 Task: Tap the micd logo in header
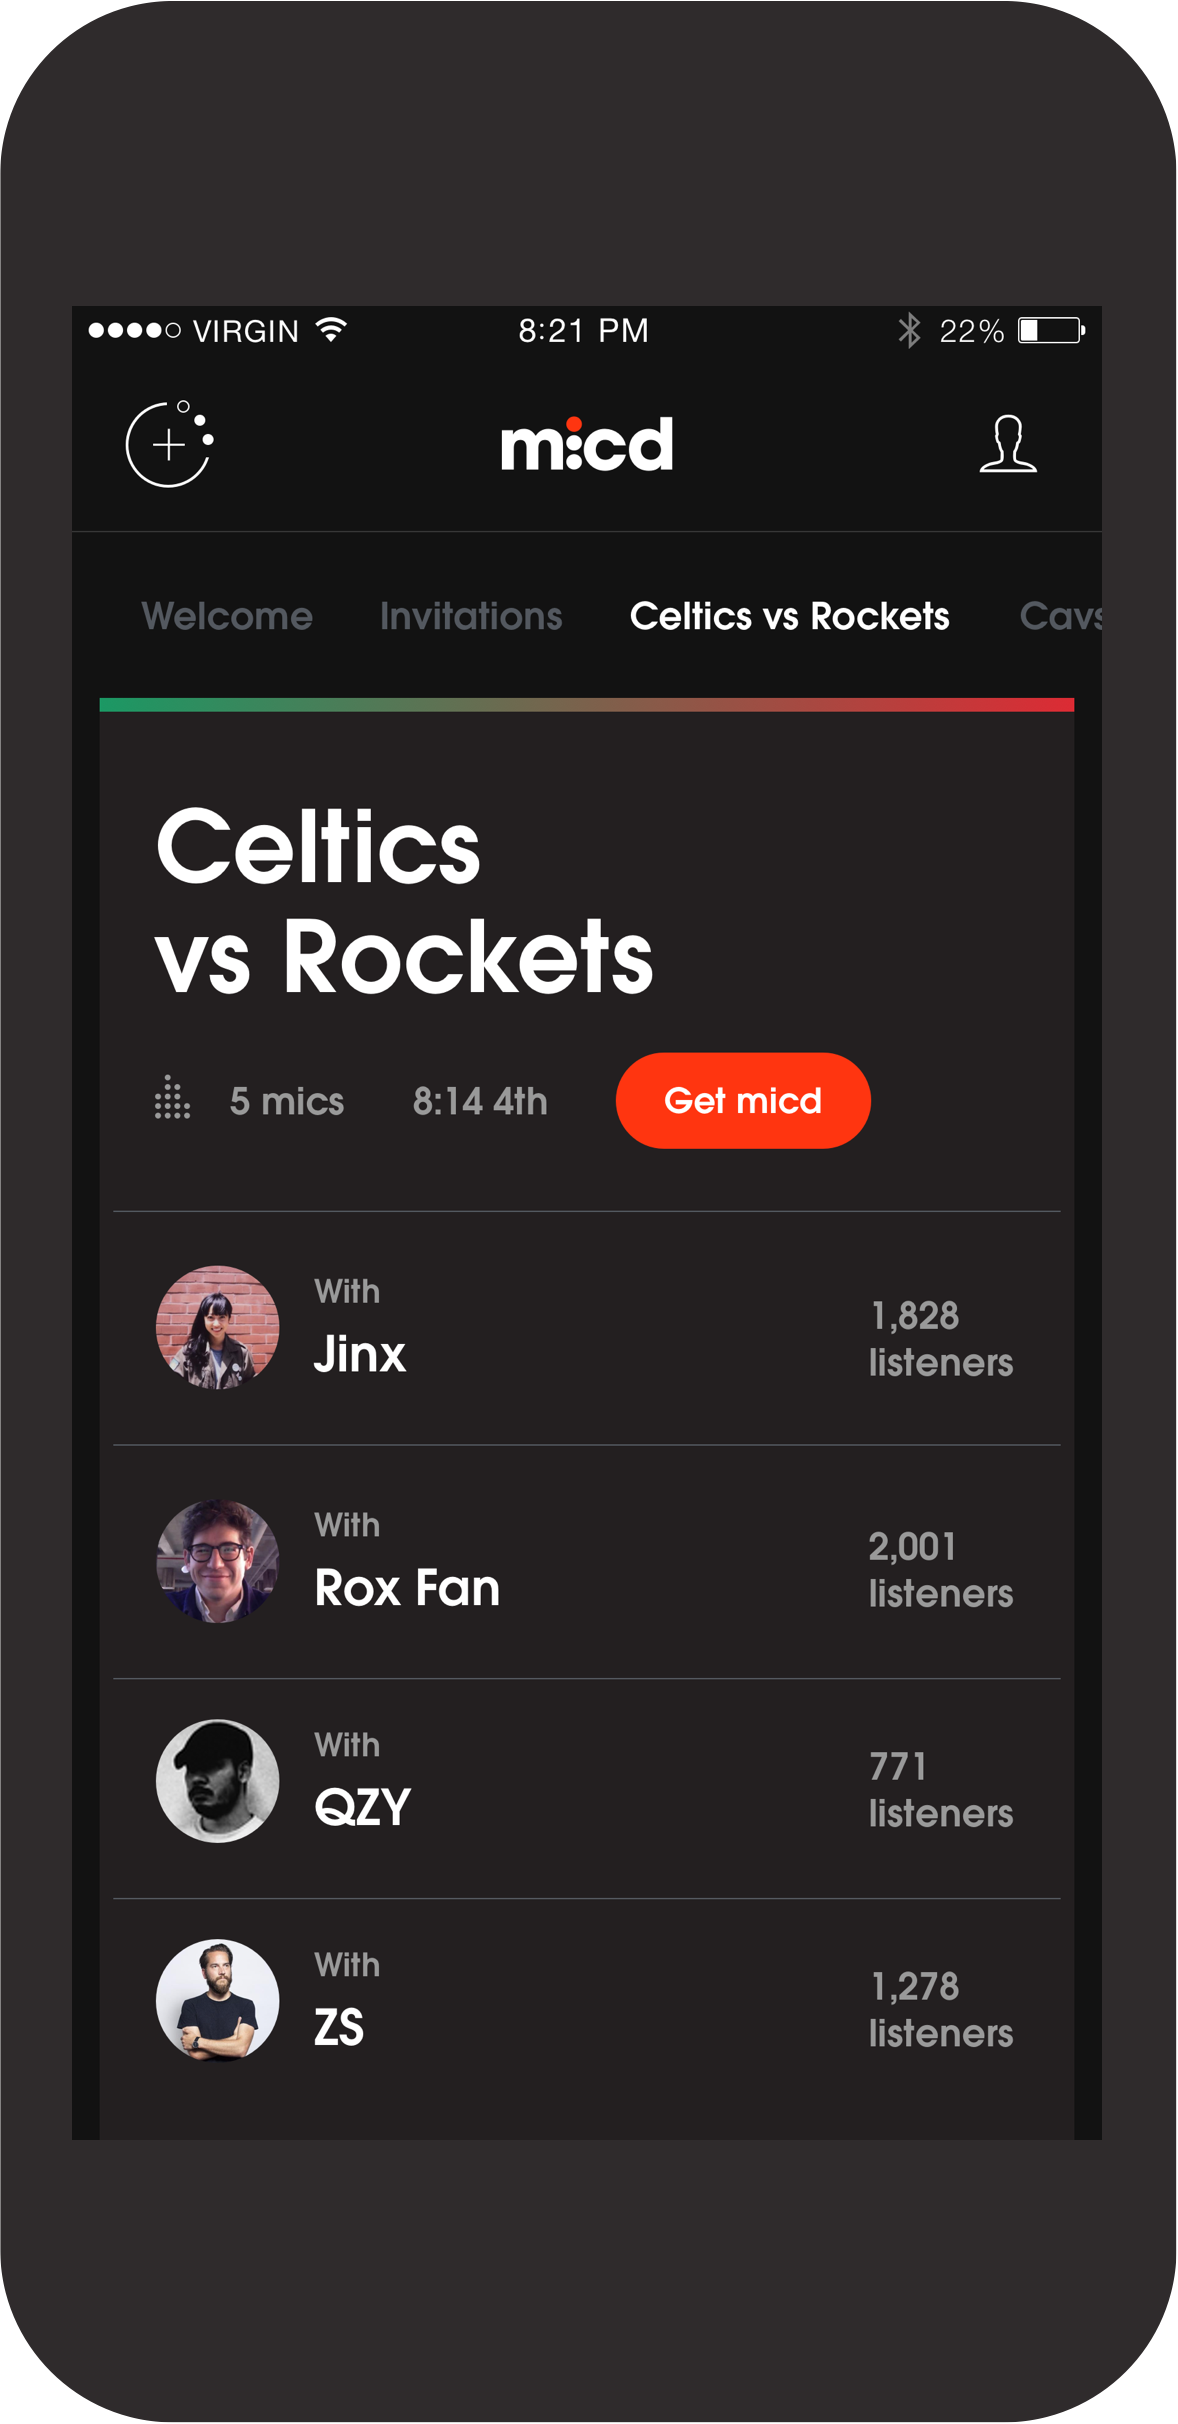587,444
